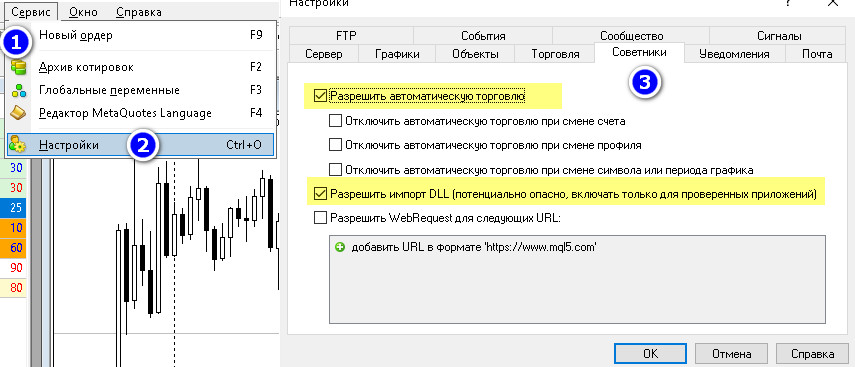
Task: Check disable auto trading on account change
Action: (x=335, y=121)
